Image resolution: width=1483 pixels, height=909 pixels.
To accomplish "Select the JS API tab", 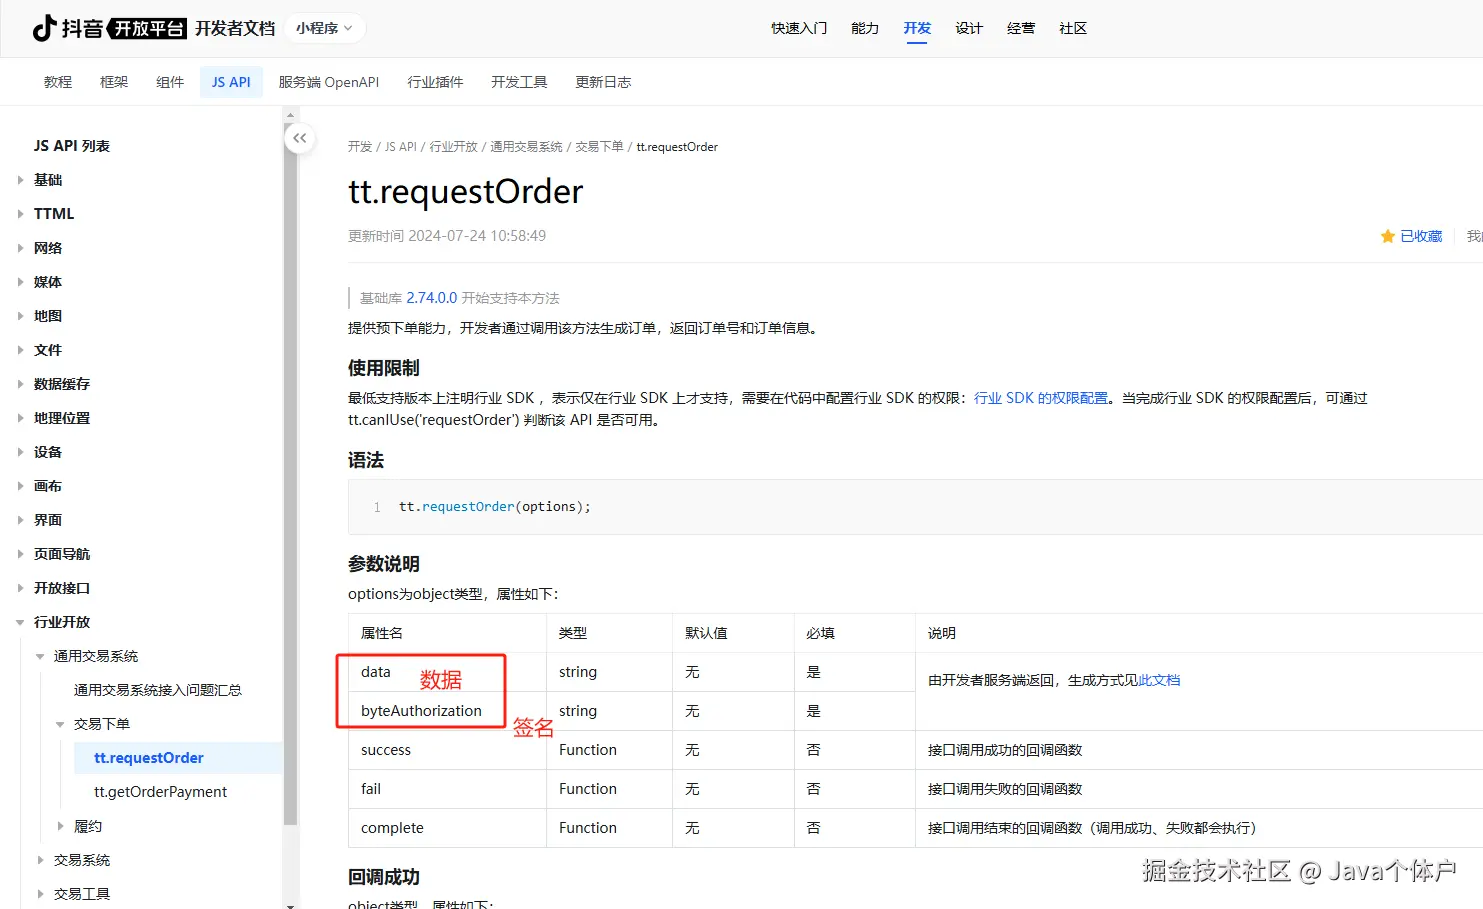I will 231,82.
